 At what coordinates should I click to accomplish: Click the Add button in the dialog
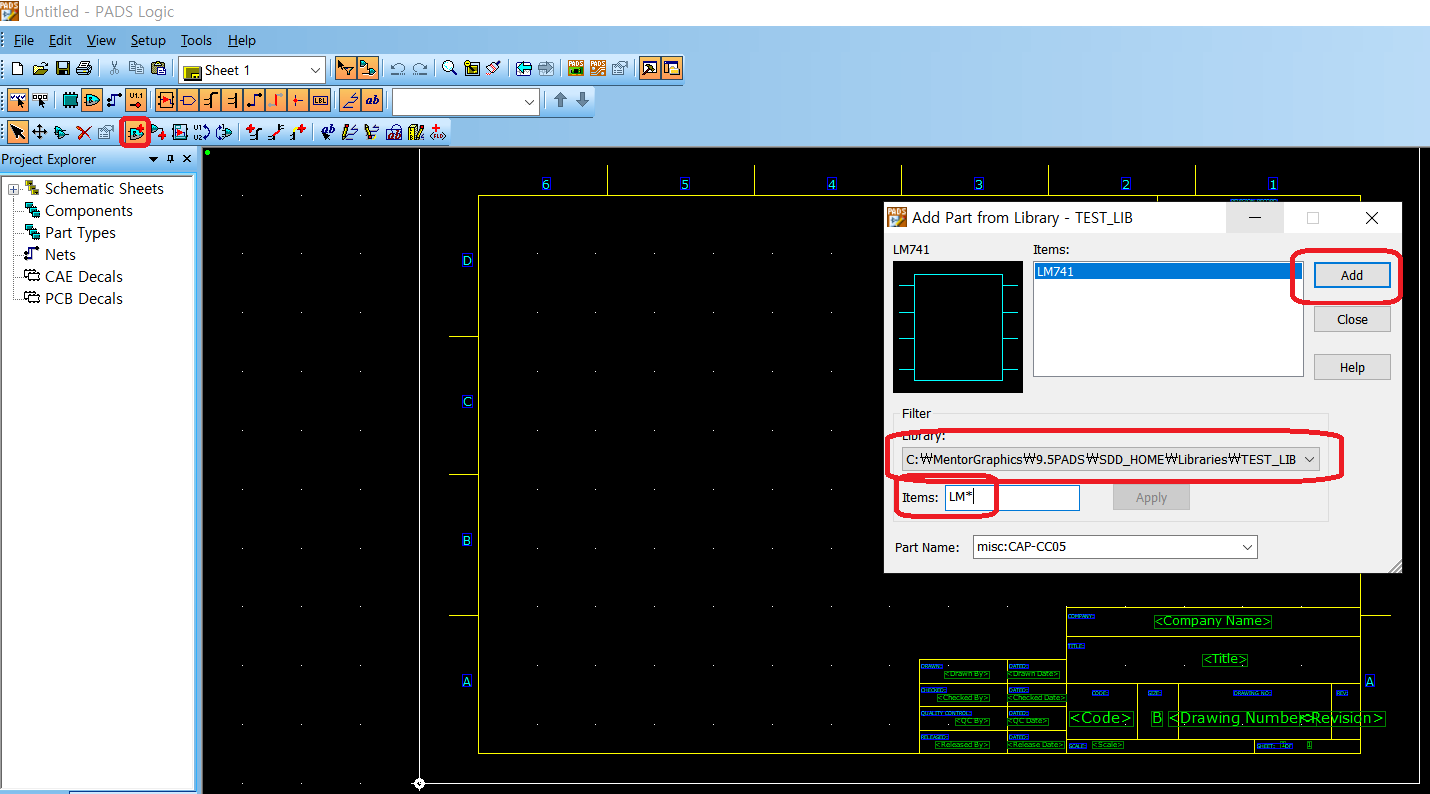point(1351,275)
